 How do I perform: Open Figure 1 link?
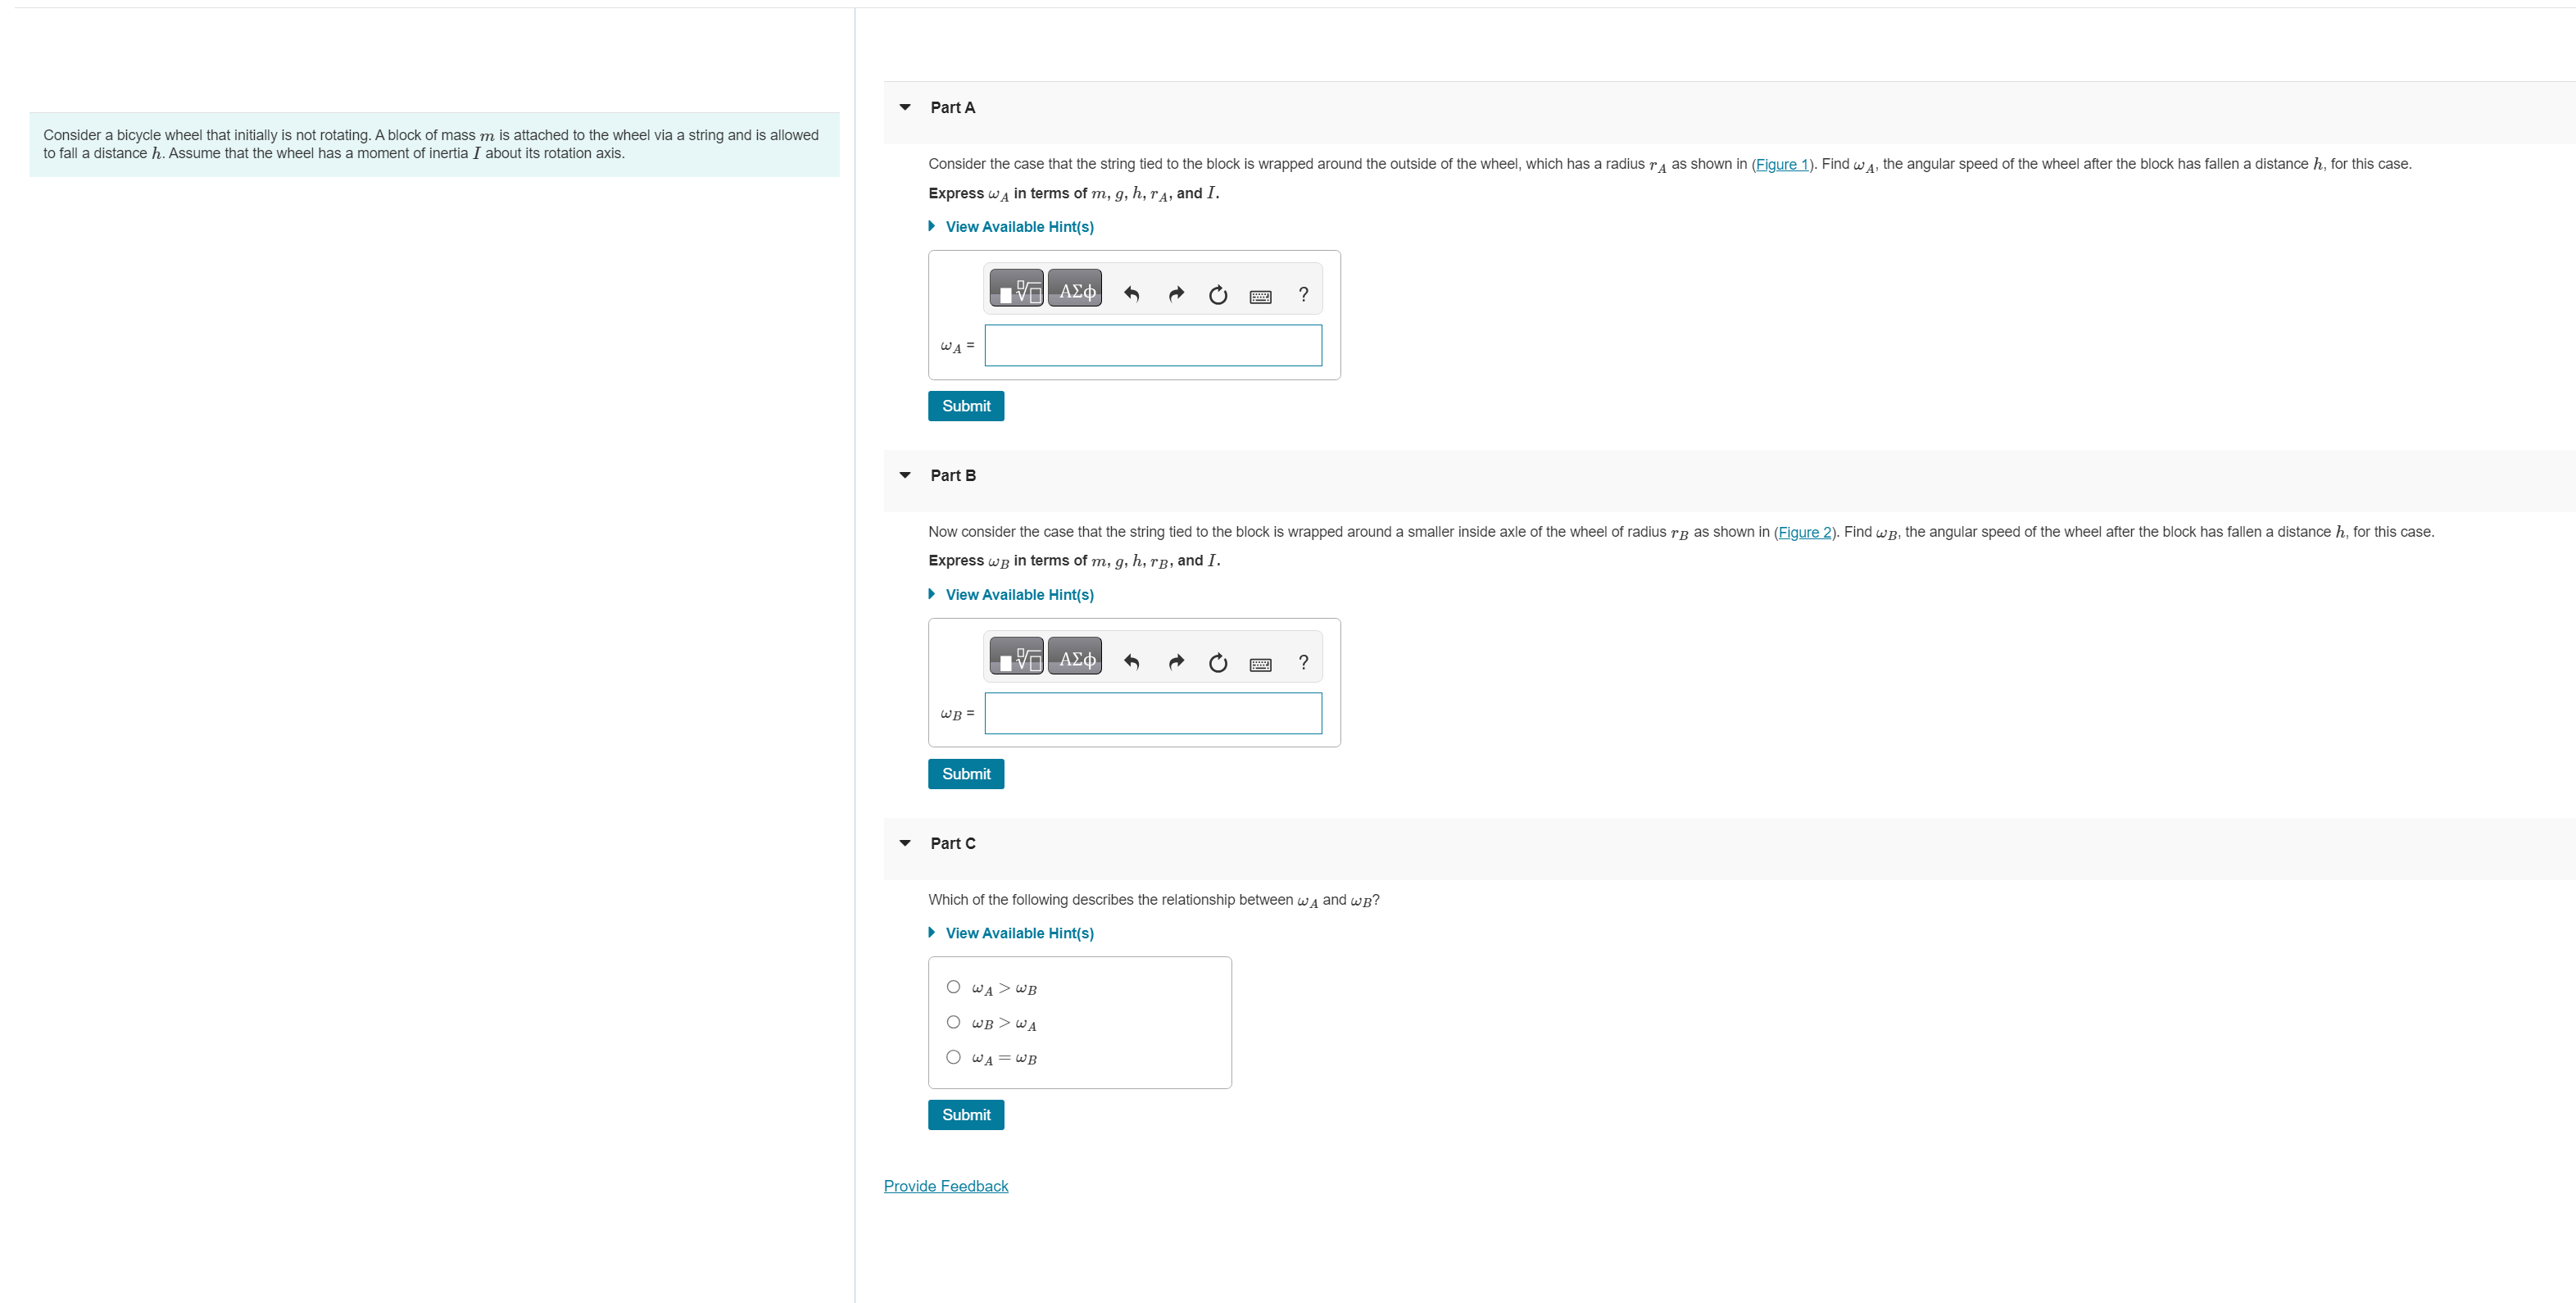click(x=1781, y=164)
